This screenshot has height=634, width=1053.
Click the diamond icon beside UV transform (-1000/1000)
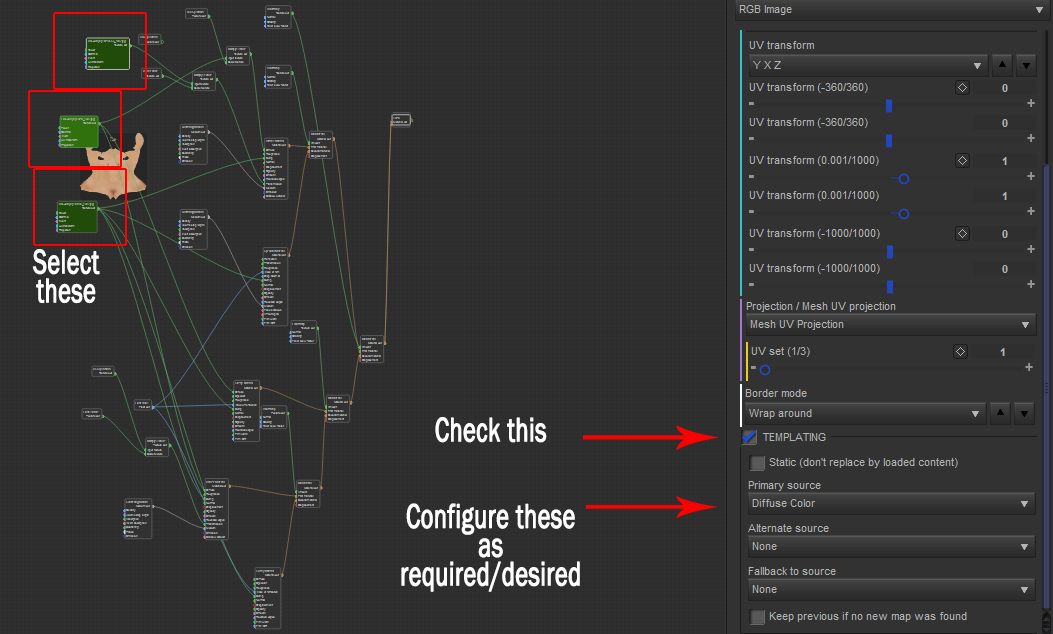[x=962, y=234]
